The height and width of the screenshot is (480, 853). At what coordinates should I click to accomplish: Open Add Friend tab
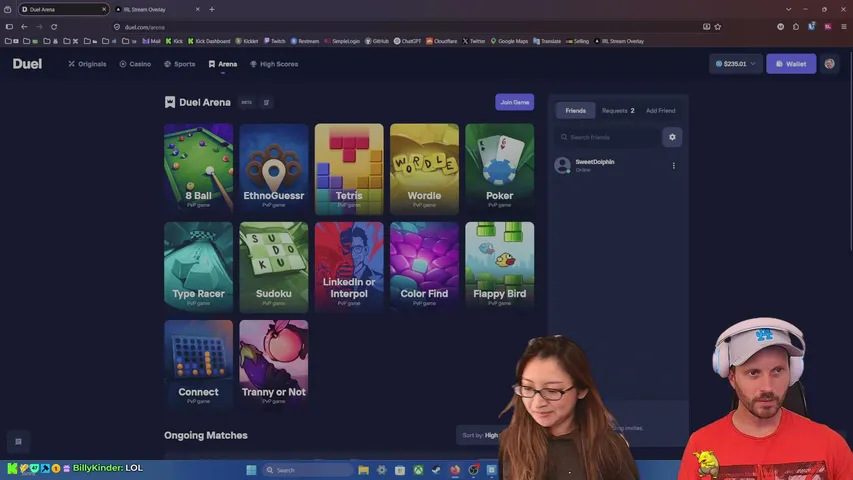(660, 110)
